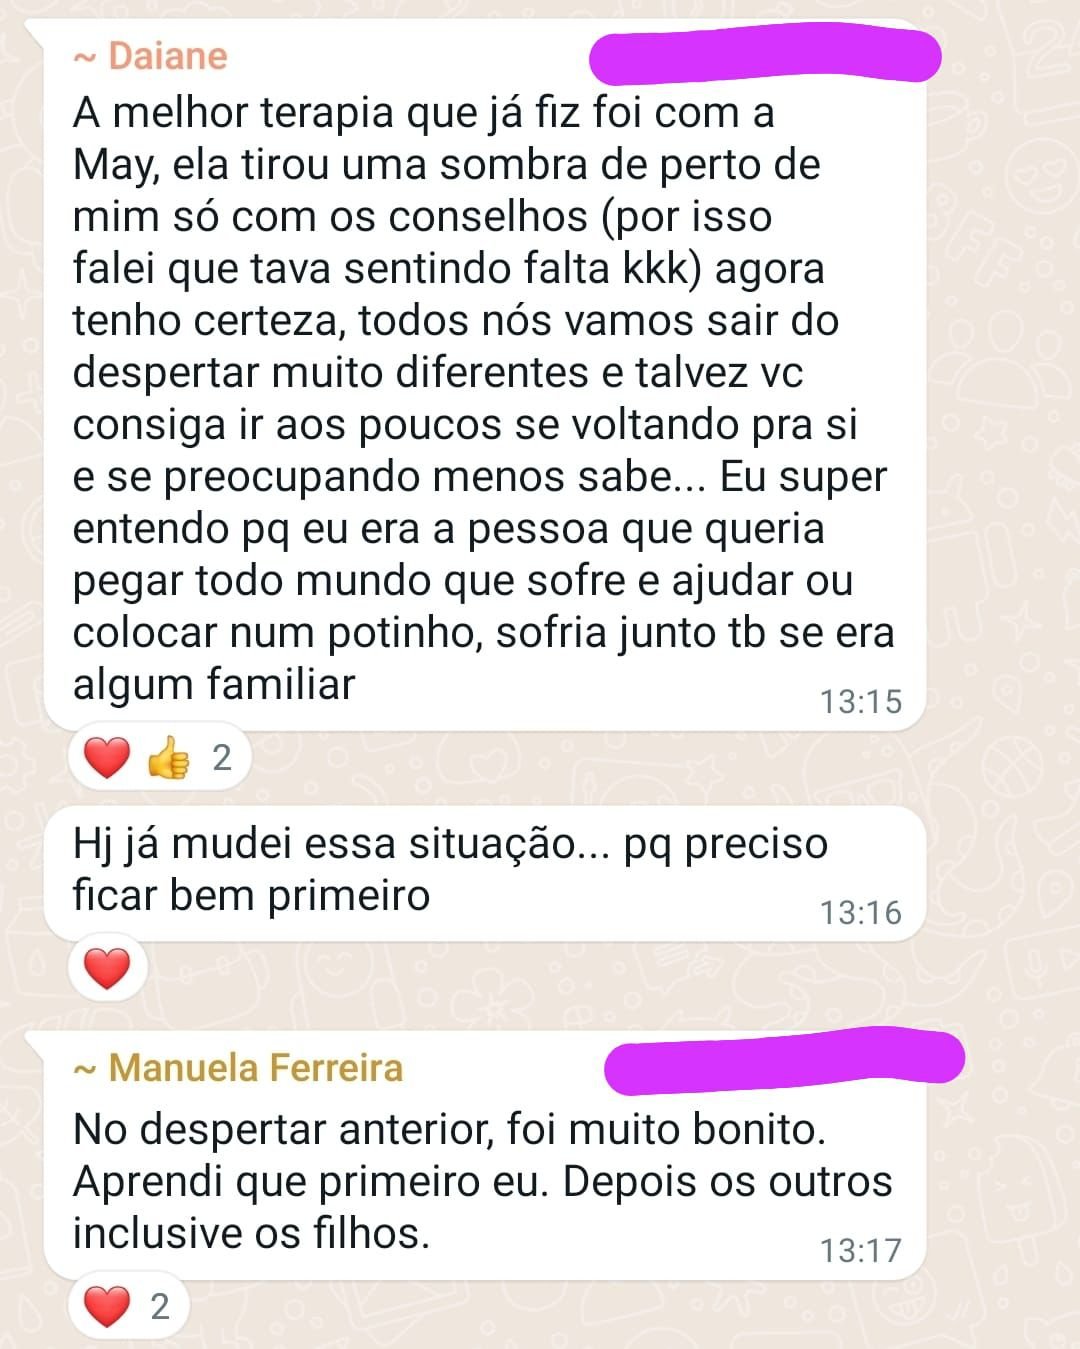
Task: Tap the hidden phone number beside Manuela Ferreira
Action: point(785,1060)
